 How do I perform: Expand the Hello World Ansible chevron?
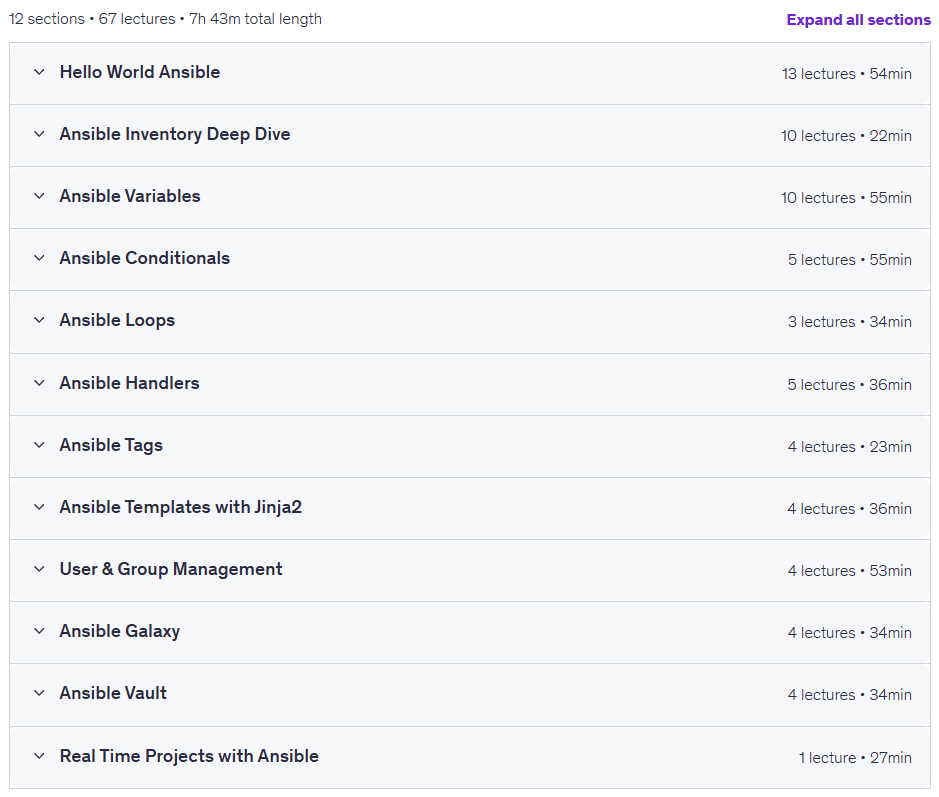click(x=40, y=72)
